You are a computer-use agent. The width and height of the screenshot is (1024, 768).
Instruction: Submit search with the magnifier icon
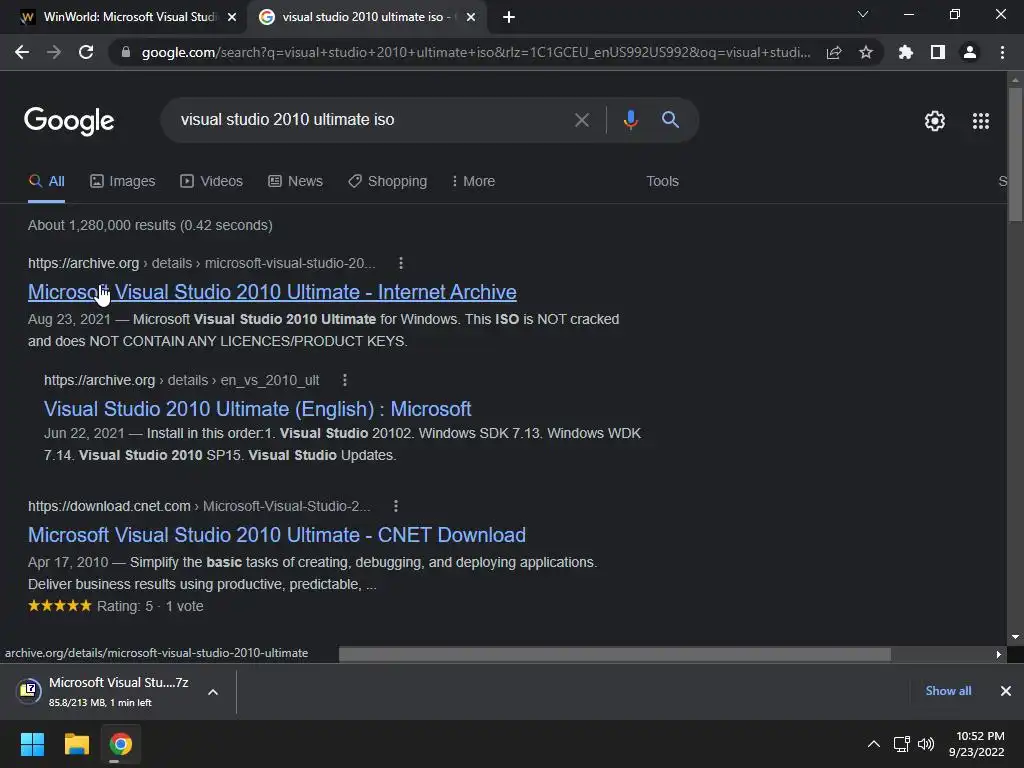[670, 120]
